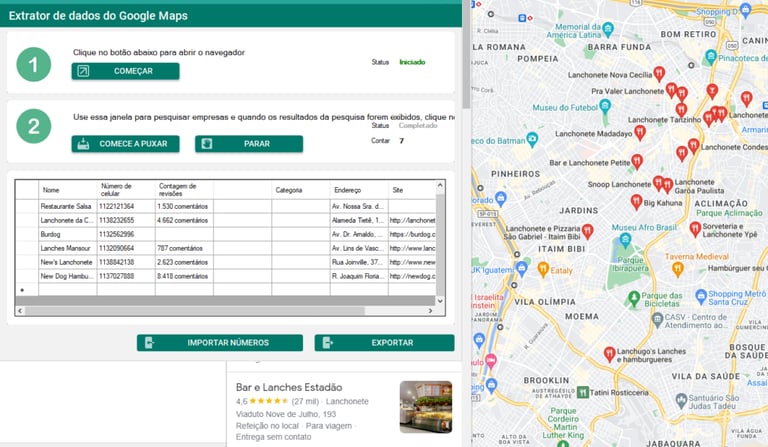768x447 pixels.
Task: Click the Taverna Medieval map marker
Action: coord(677,269)
